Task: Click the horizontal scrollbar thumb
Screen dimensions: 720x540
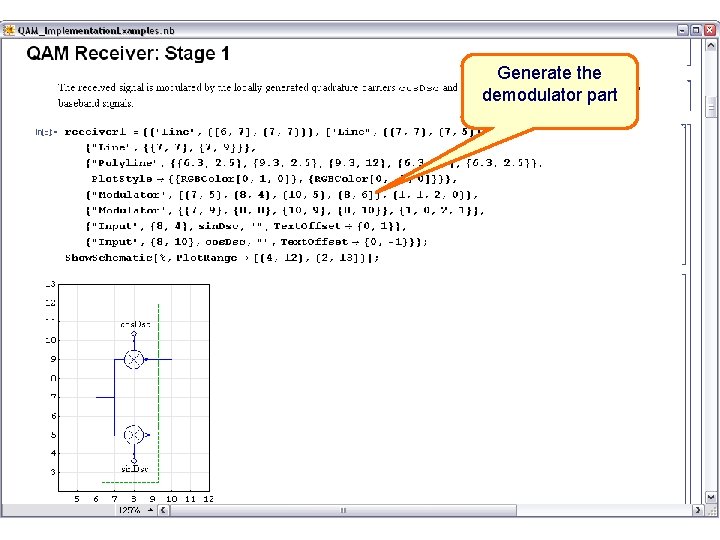Action: [343, 510]
